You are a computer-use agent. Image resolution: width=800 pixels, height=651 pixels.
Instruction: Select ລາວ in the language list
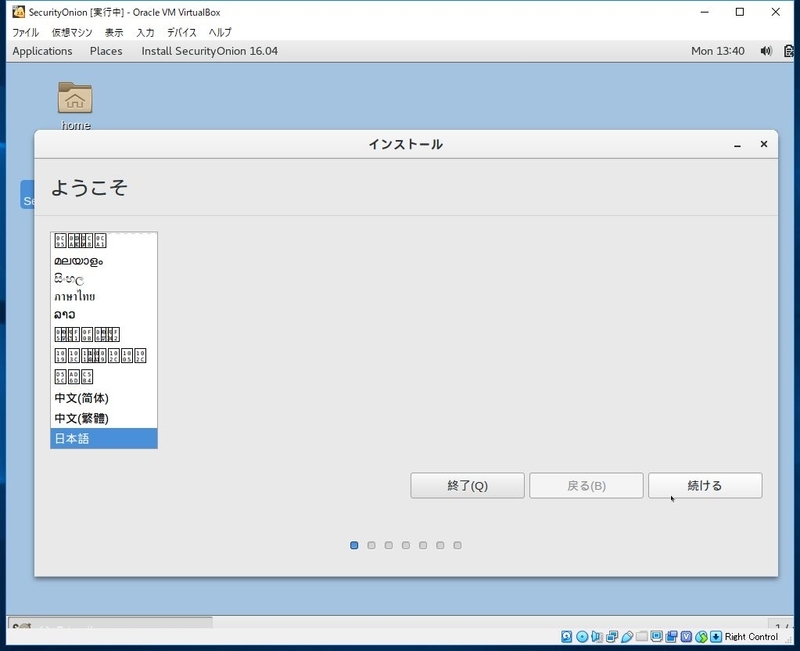click(x=104, y=314)
